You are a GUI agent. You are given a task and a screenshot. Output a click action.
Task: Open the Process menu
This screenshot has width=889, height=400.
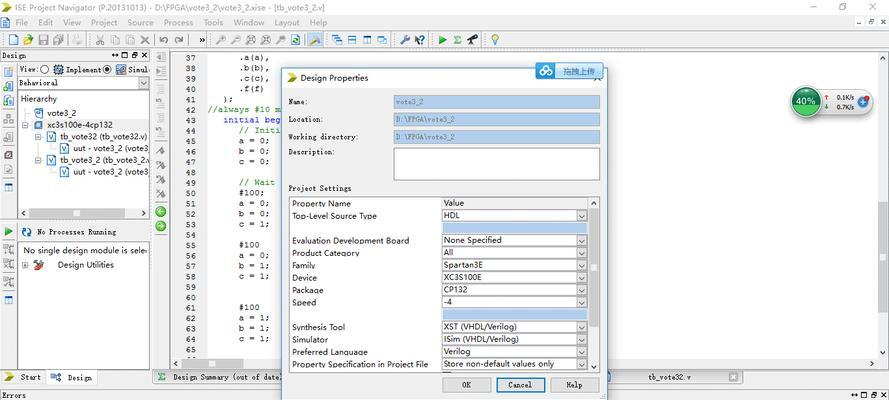click(x=179, y=23)
